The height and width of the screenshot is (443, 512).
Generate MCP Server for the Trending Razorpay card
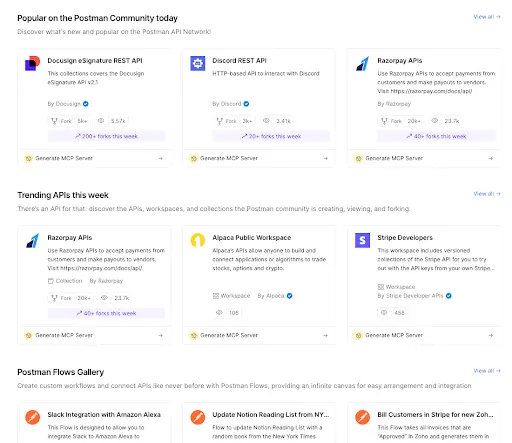(94, 335)
